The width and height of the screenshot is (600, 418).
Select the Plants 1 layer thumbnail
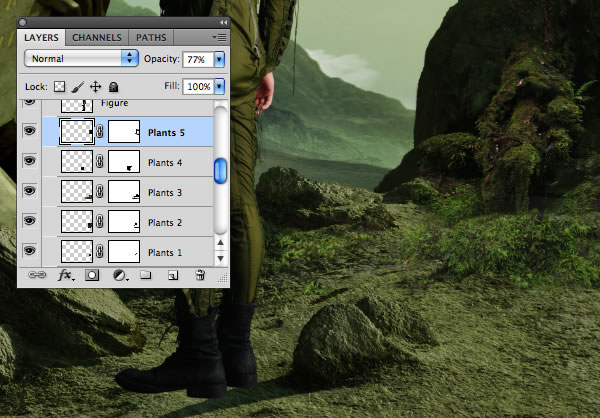point(77,251)
